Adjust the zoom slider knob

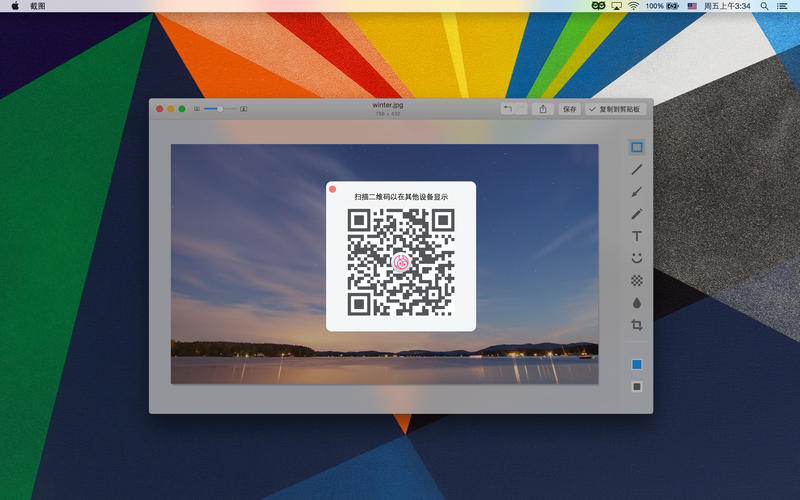pos(220,109)
